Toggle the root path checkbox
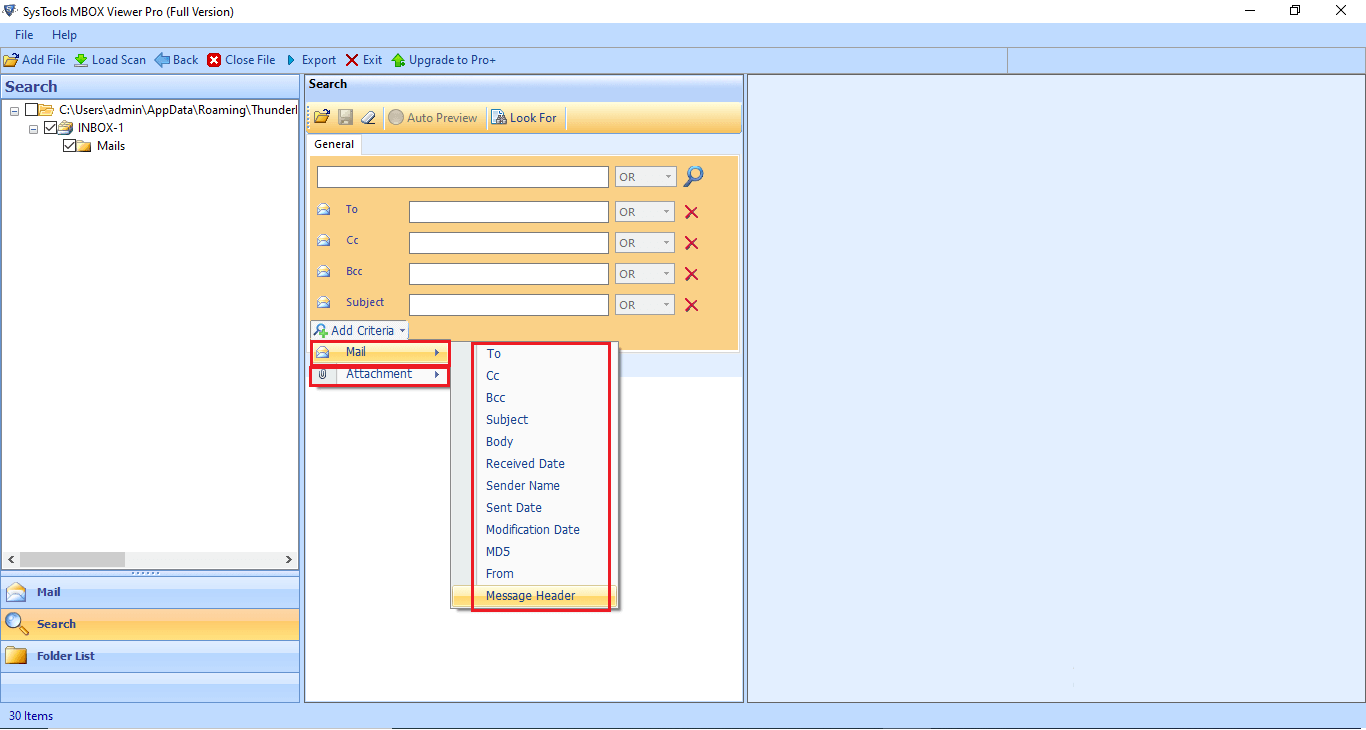 (32, 110)
